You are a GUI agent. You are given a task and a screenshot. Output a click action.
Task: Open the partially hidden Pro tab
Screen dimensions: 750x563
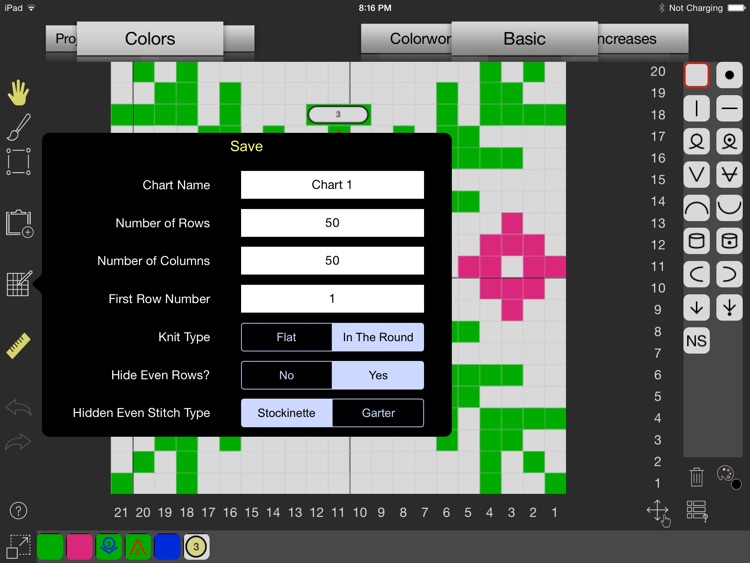[62, 39]
